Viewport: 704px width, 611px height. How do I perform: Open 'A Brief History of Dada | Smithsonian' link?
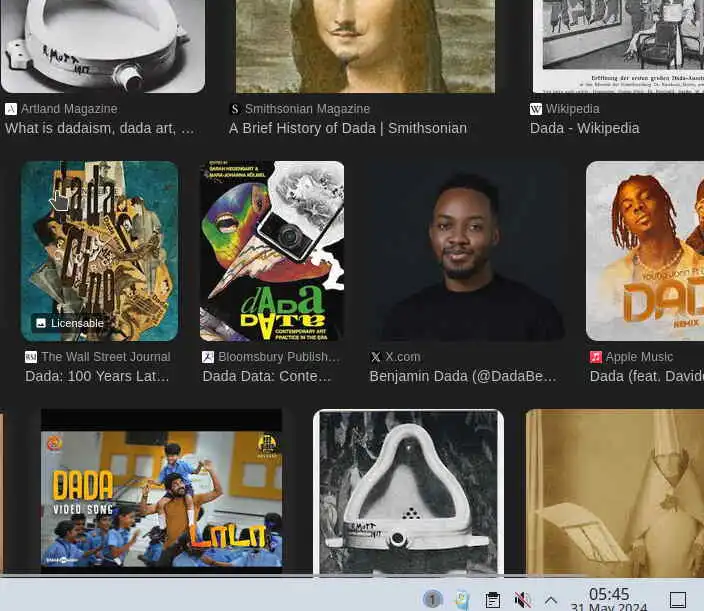click(348, 128)
